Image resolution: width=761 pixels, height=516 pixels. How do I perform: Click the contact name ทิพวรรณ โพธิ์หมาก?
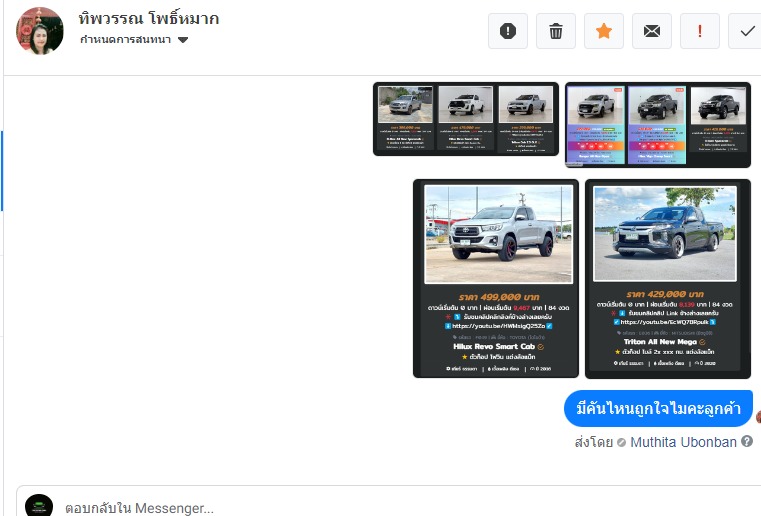tap(149, 18)
